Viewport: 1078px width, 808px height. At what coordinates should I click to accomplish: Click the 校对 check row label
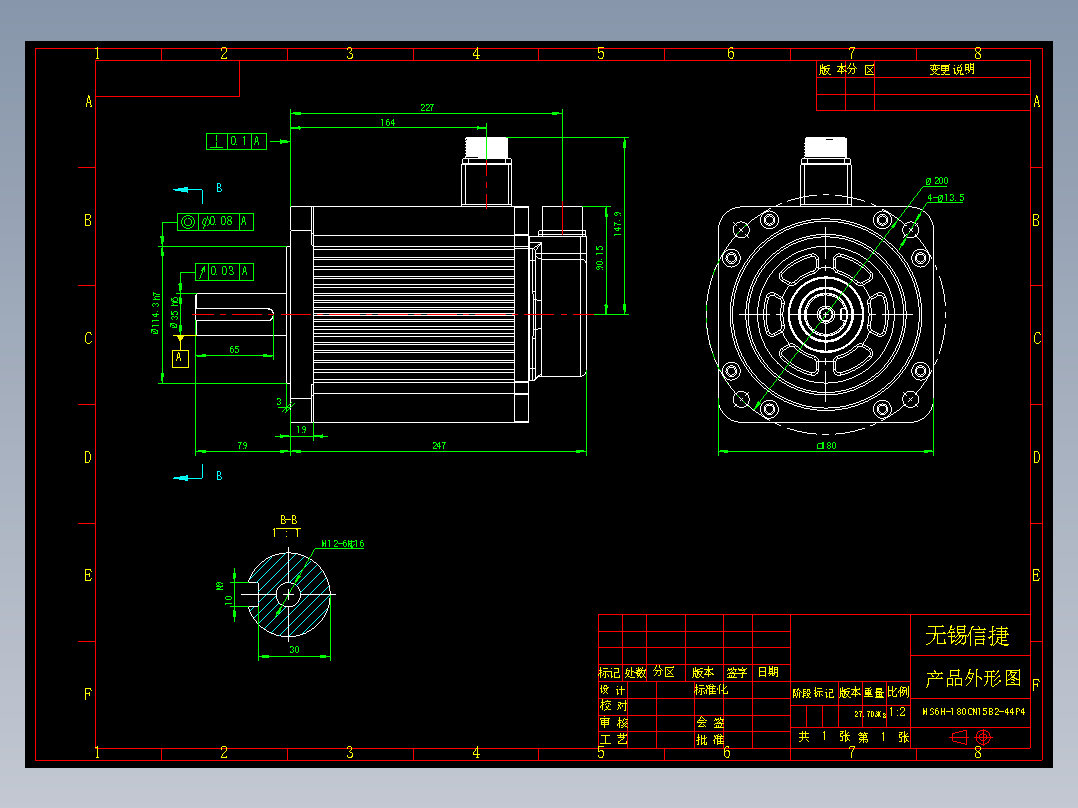coord(613,706)
